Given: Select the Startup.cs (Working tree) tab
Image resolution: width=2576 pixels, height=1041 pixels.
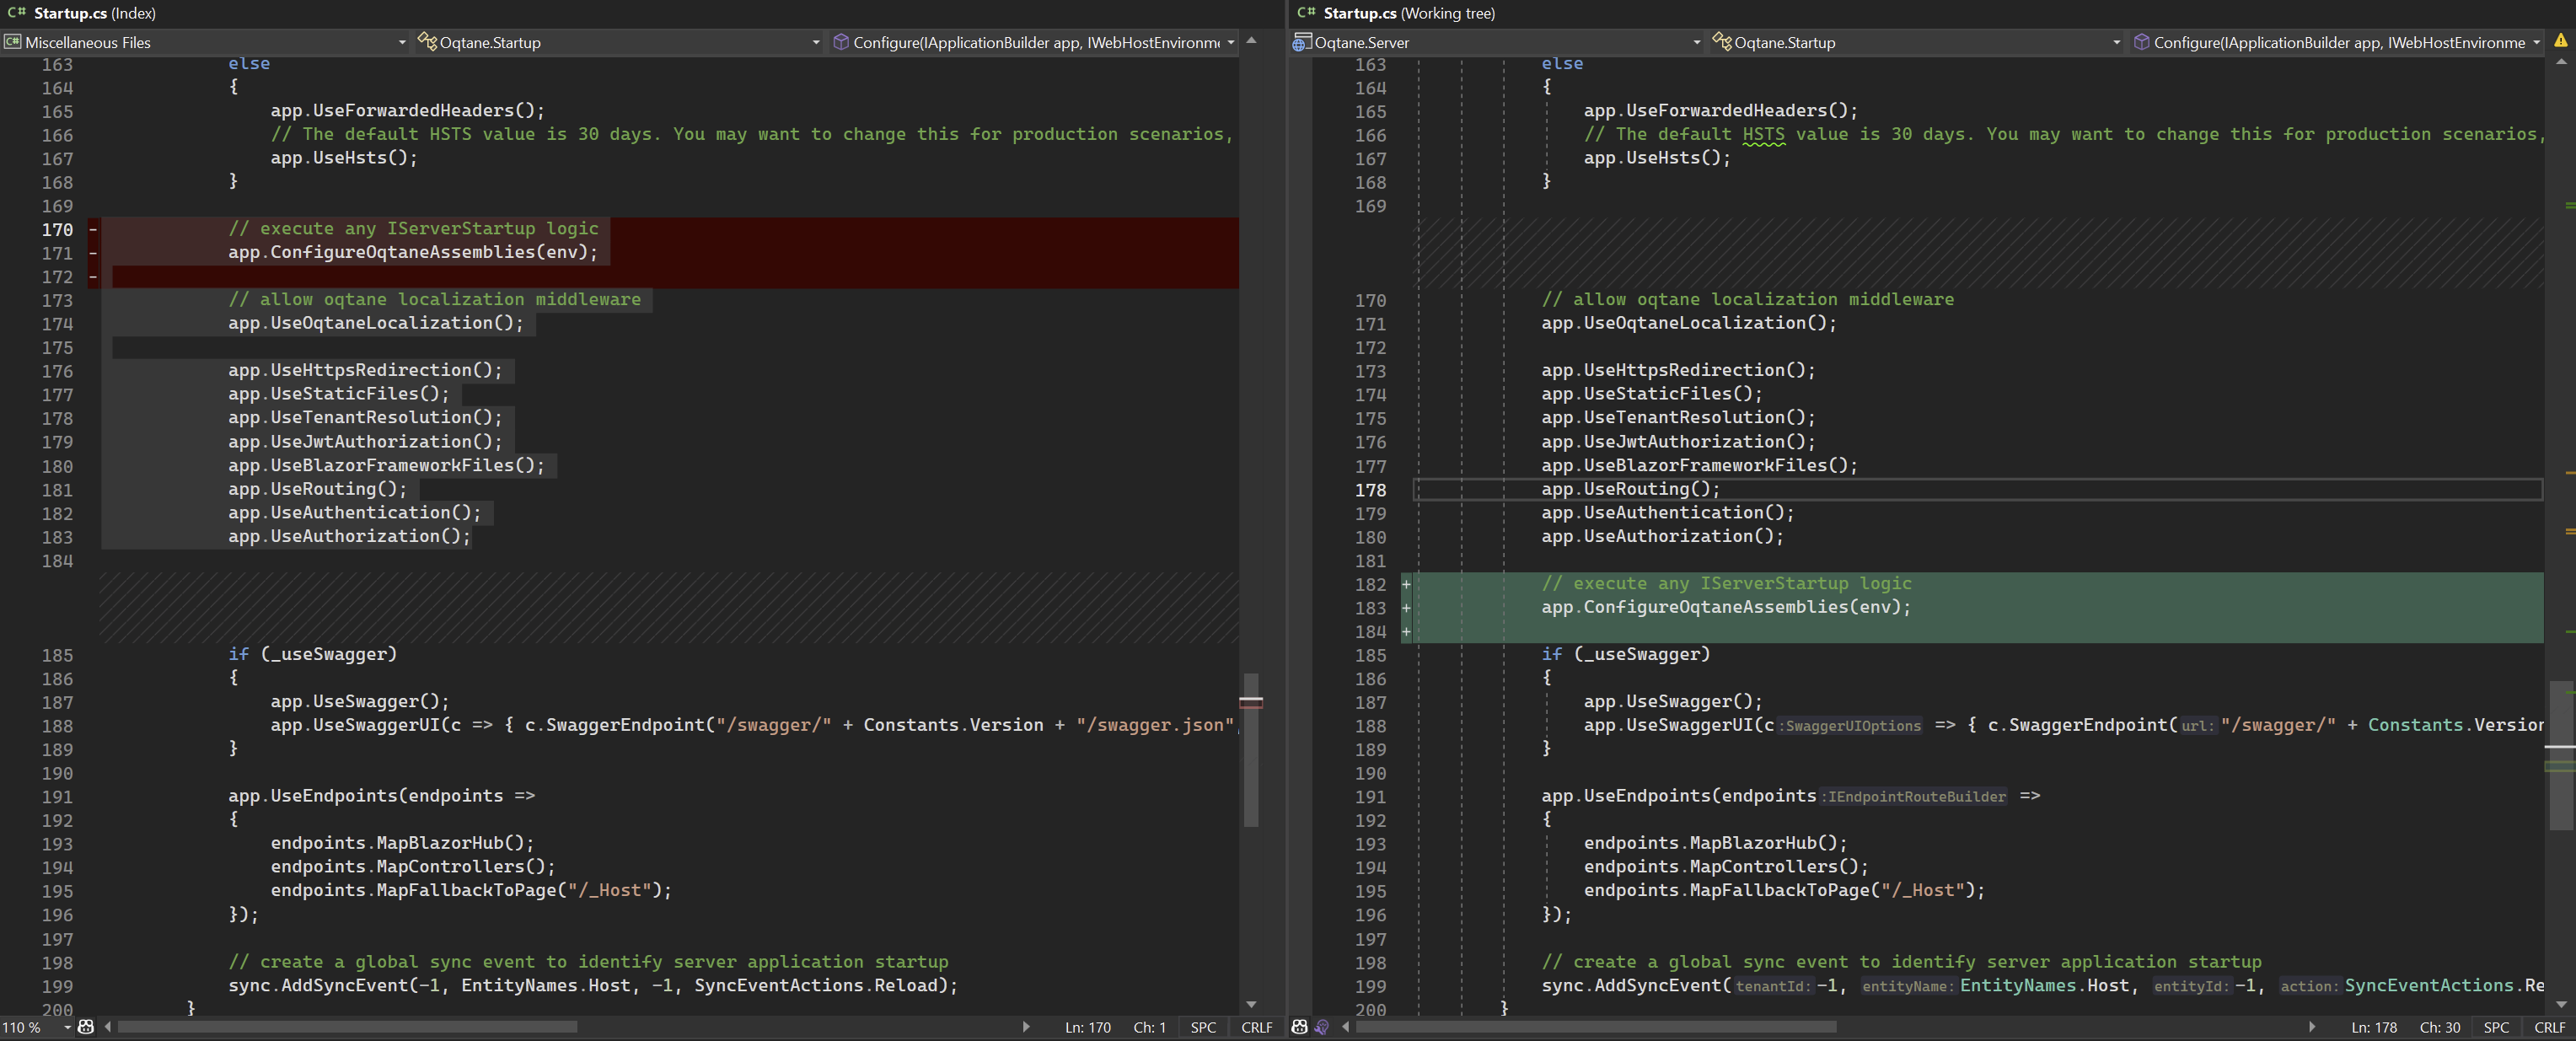Looking at the screenshot, I should 1400,13.
